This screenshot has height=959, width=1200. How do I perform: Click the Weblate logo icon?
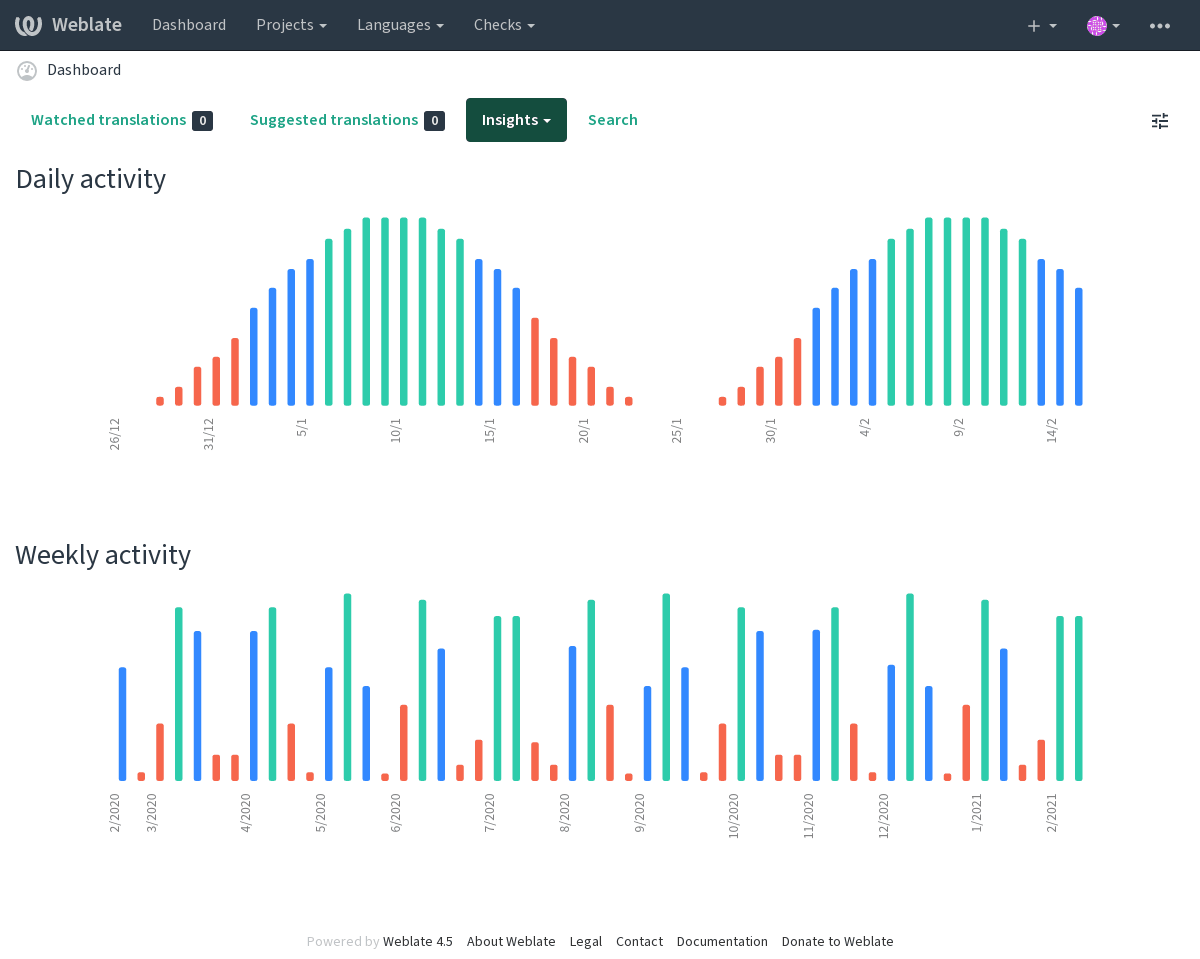click(x=28, y=25)
